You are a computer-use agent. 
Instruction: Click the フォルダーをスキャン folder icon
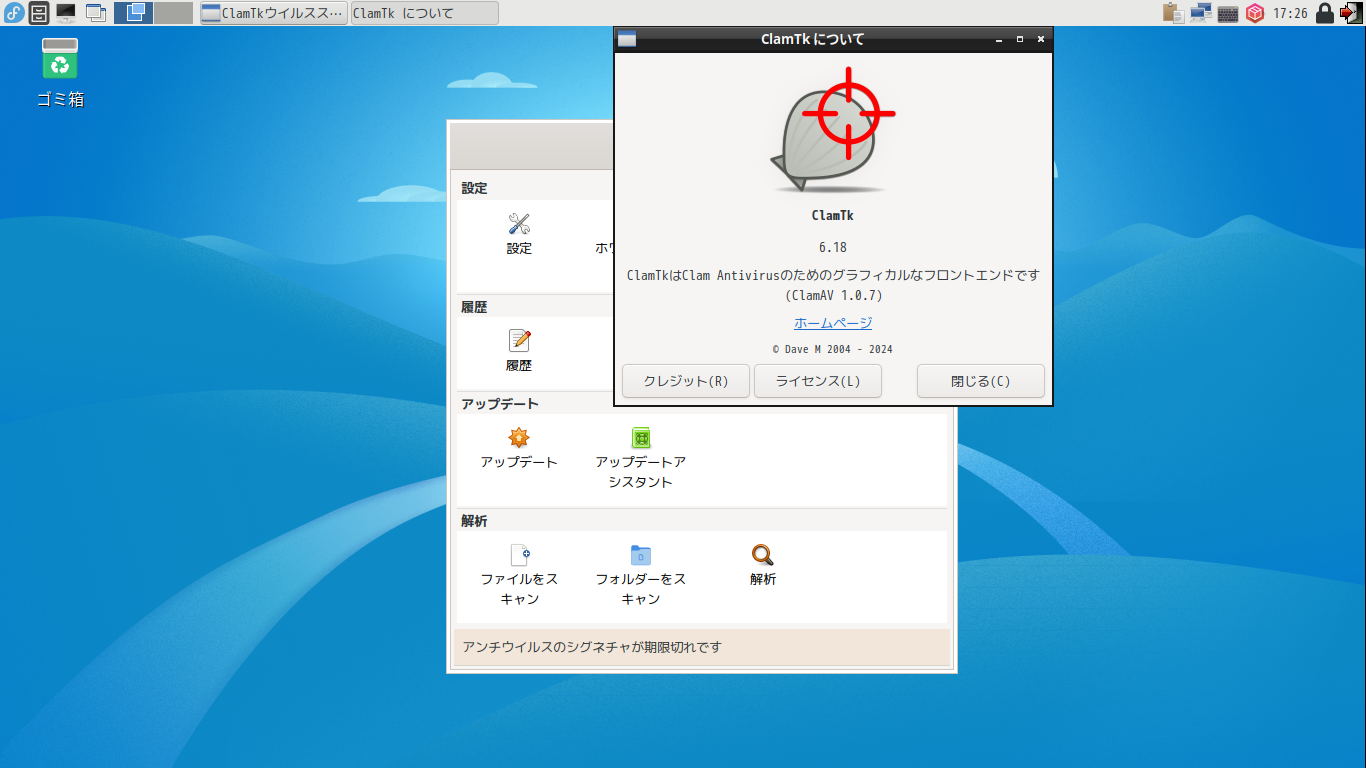coord(641,555)
